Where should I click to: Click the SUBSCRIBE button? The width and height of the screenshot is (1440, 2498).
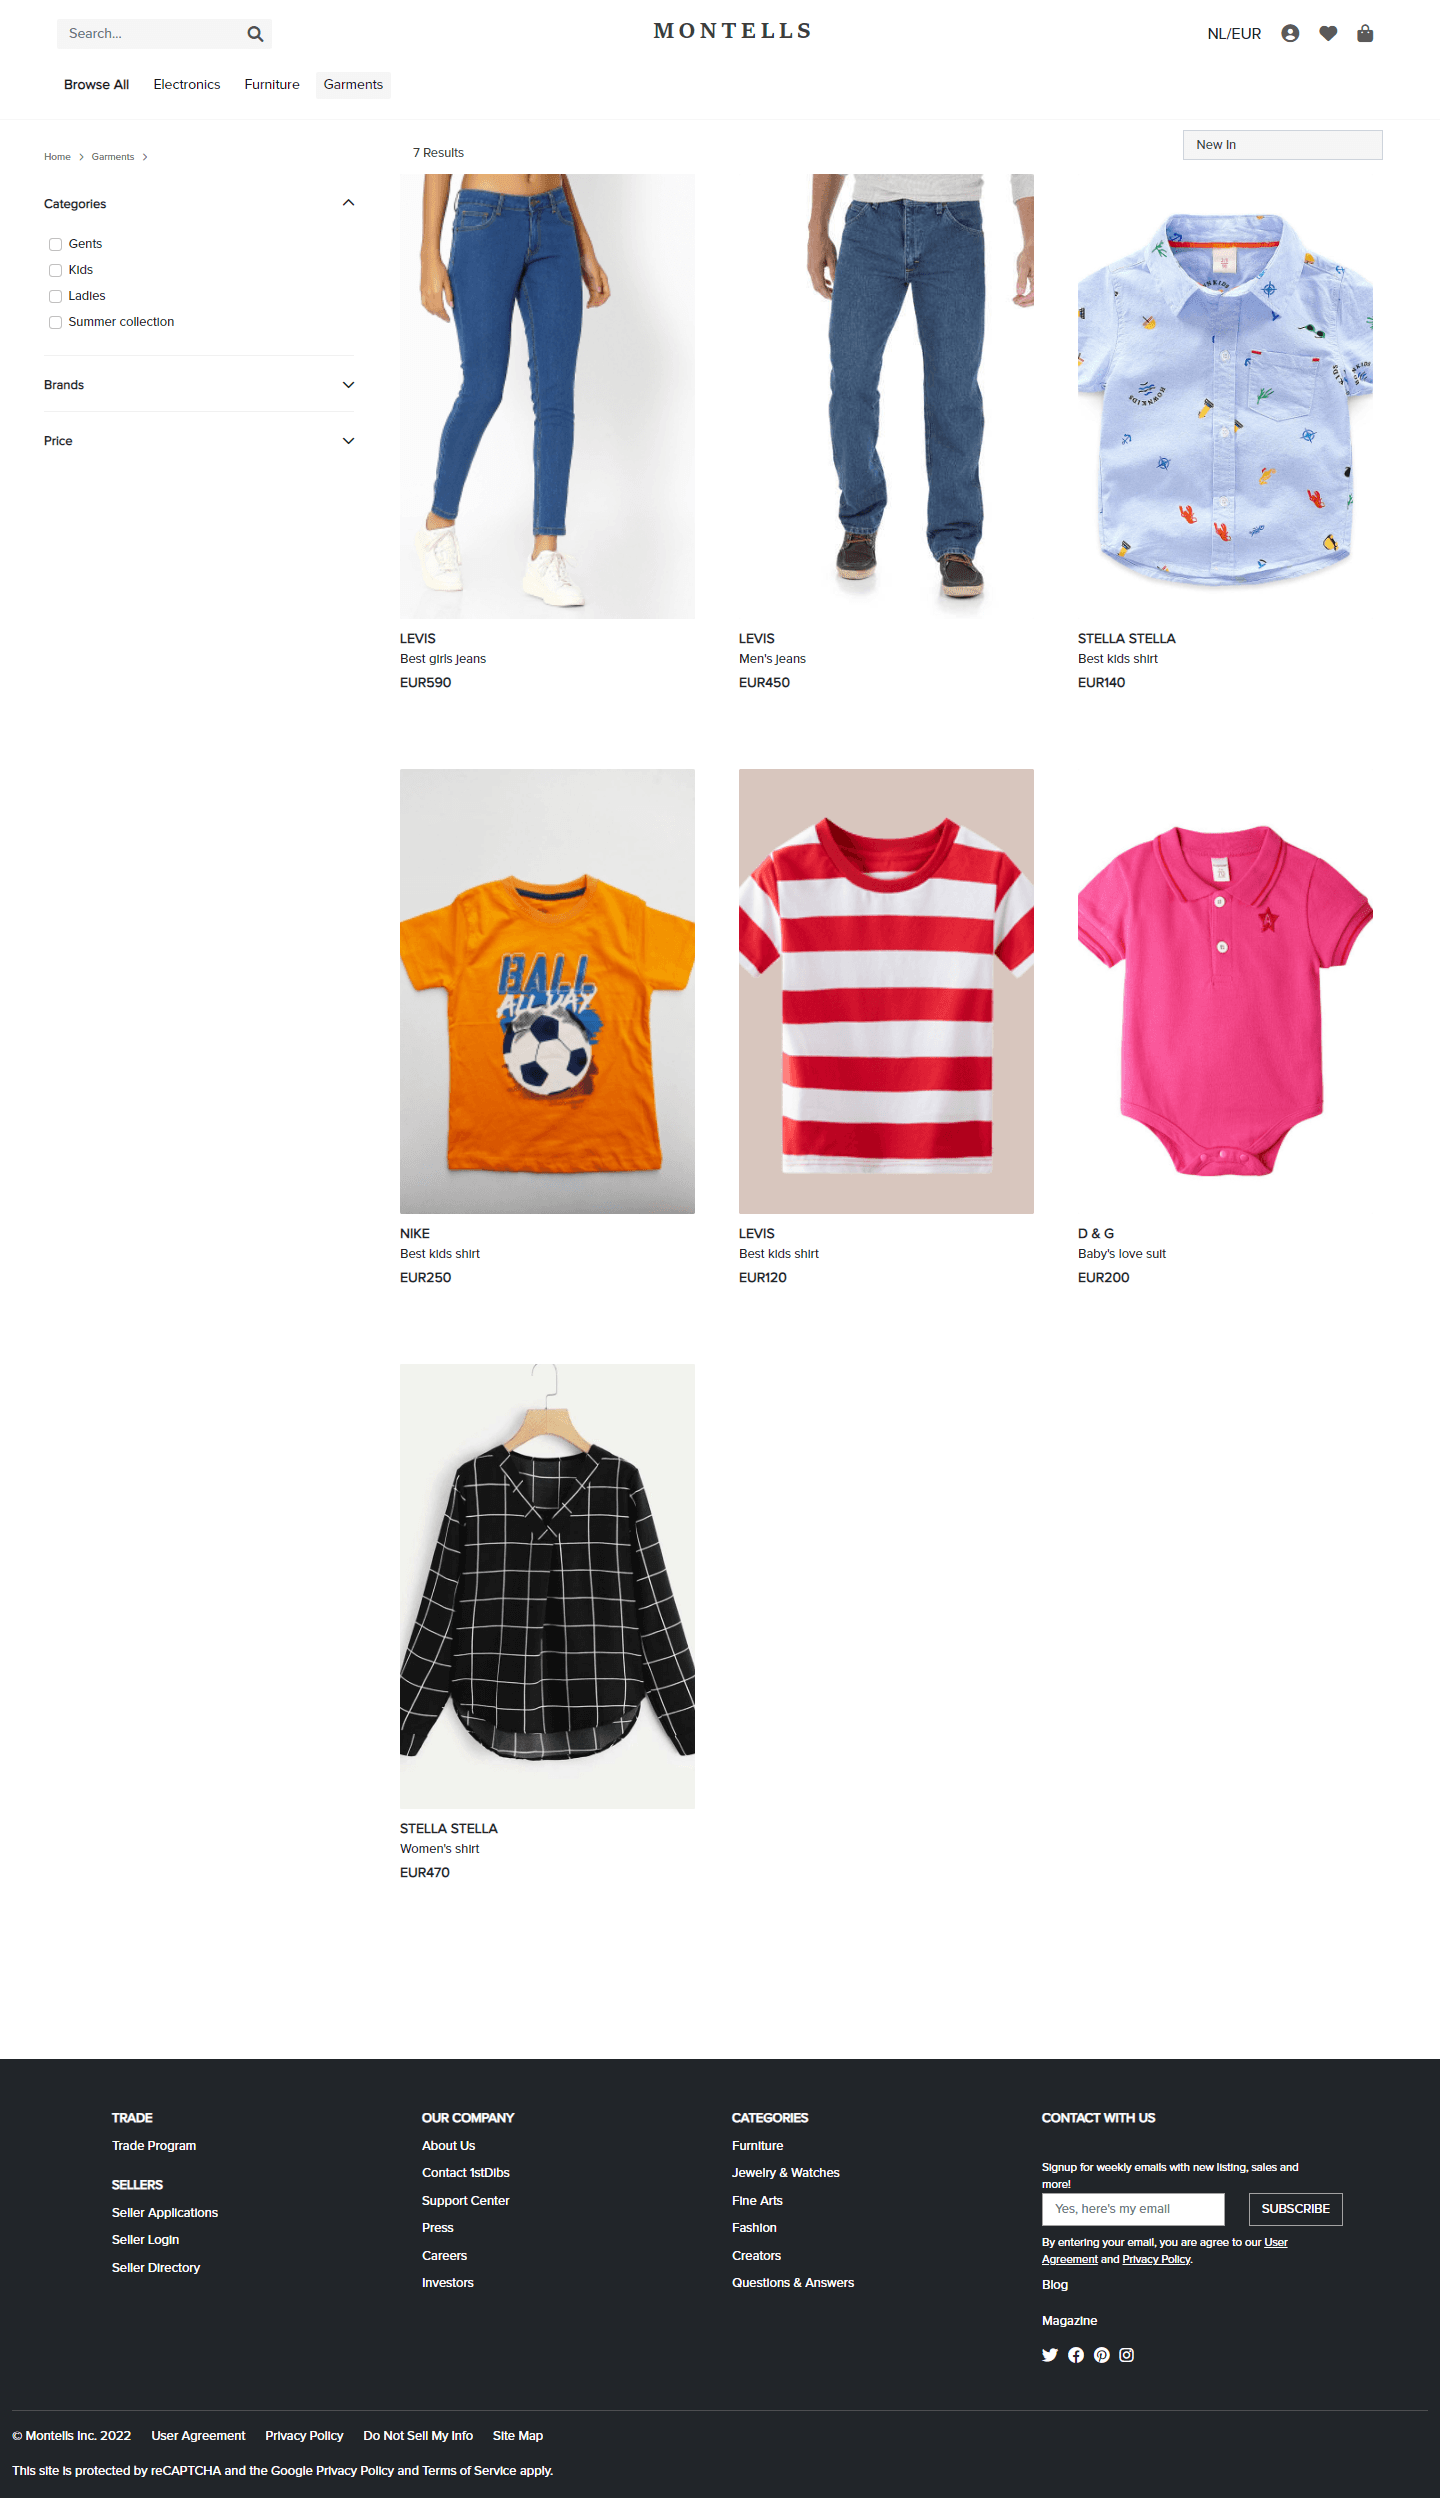(x=1296, y=2209)
